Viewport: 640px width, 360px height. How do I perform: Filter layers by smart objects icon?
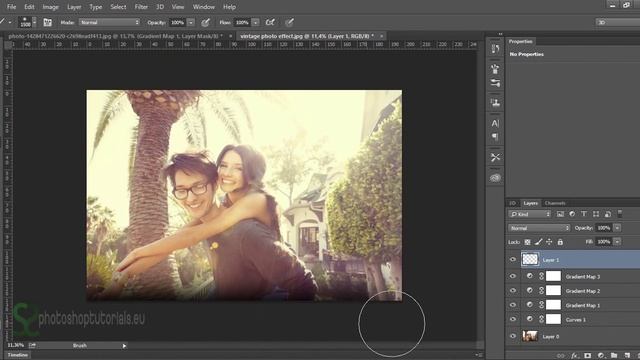coord(608,214)
